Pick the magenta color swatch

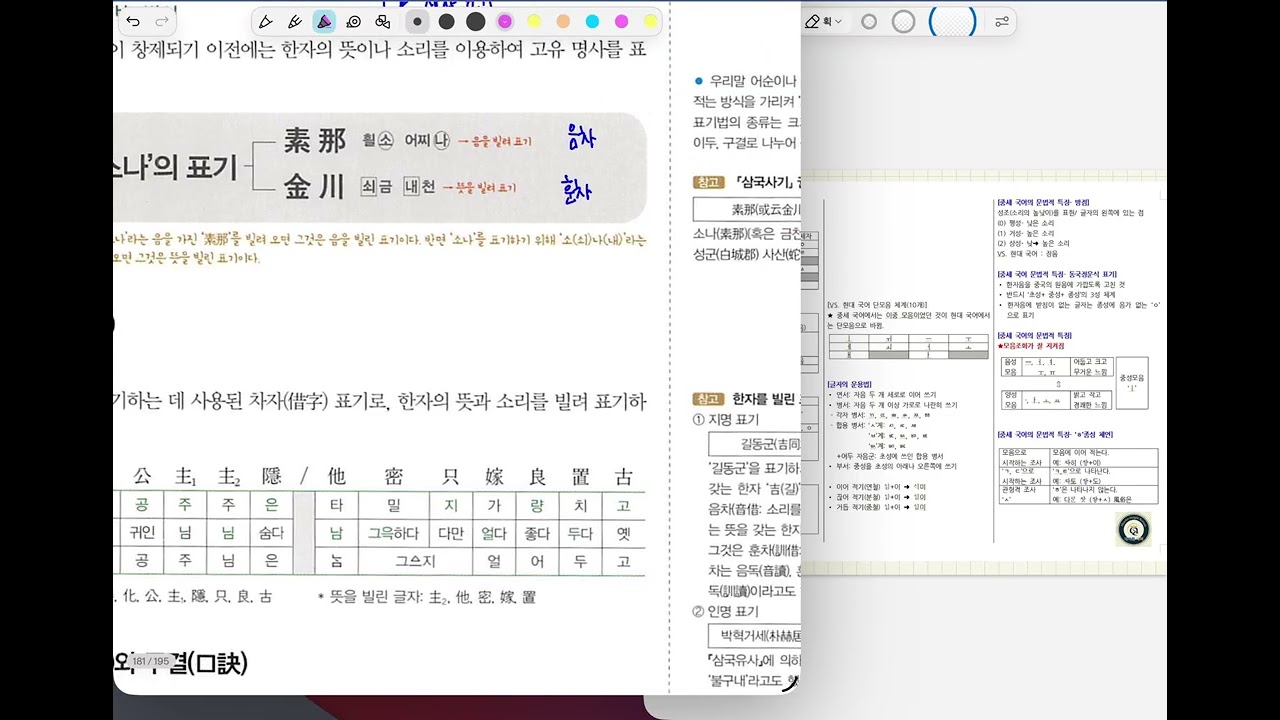(621, 21)
